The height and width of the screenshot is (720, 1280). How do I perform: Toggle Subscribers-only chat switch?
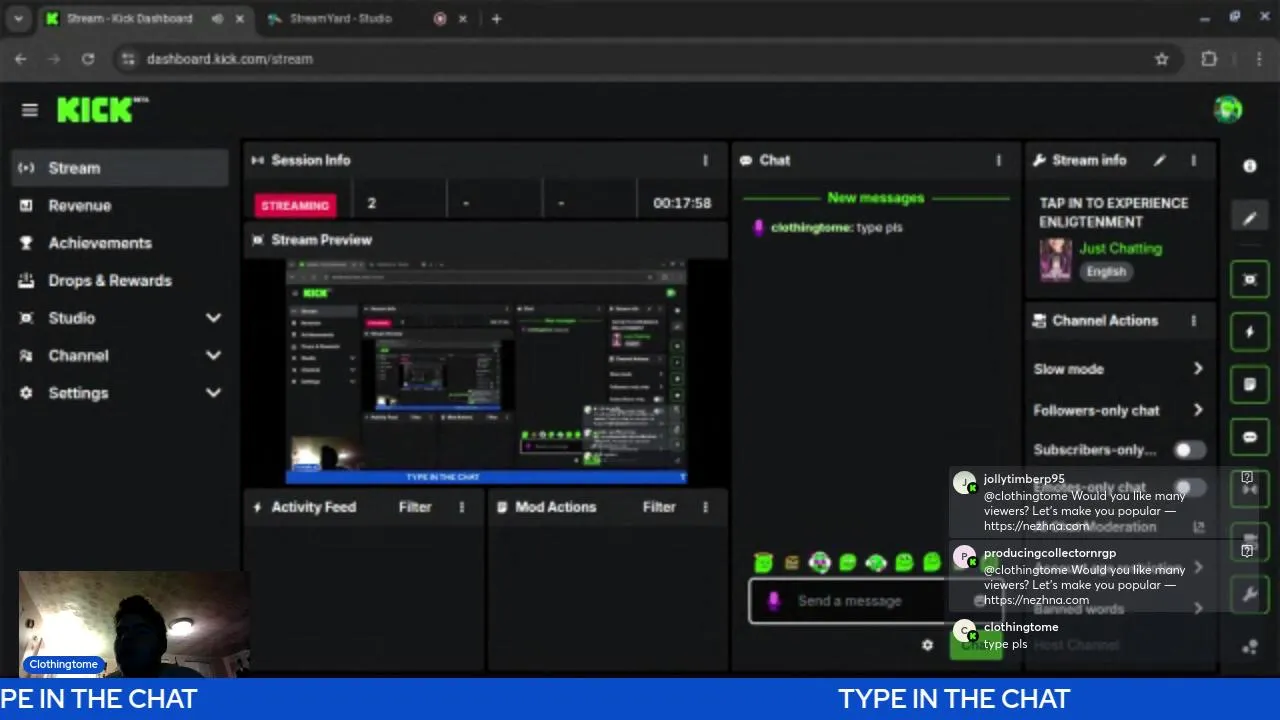[1189, 450]
